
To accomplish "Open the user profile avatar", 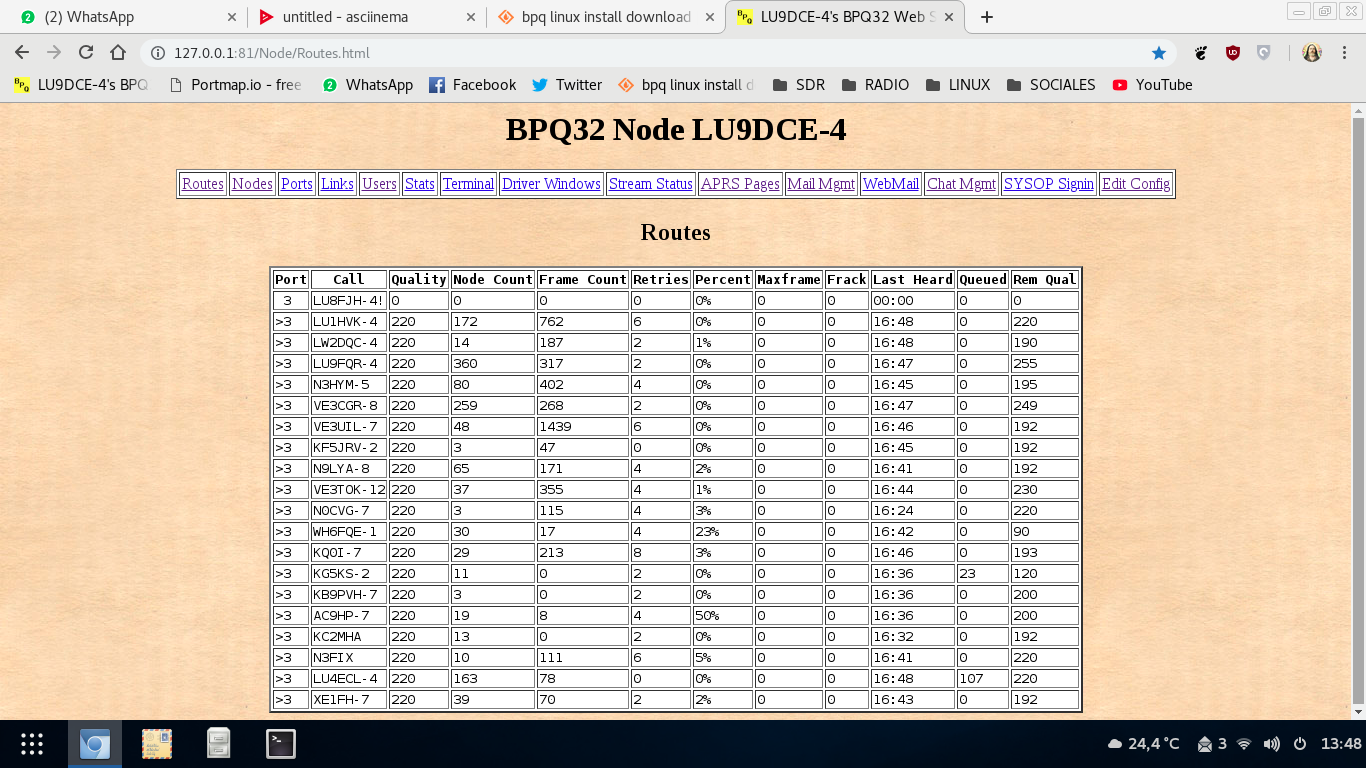I will pyautogui.click(x=1312, y=53).
